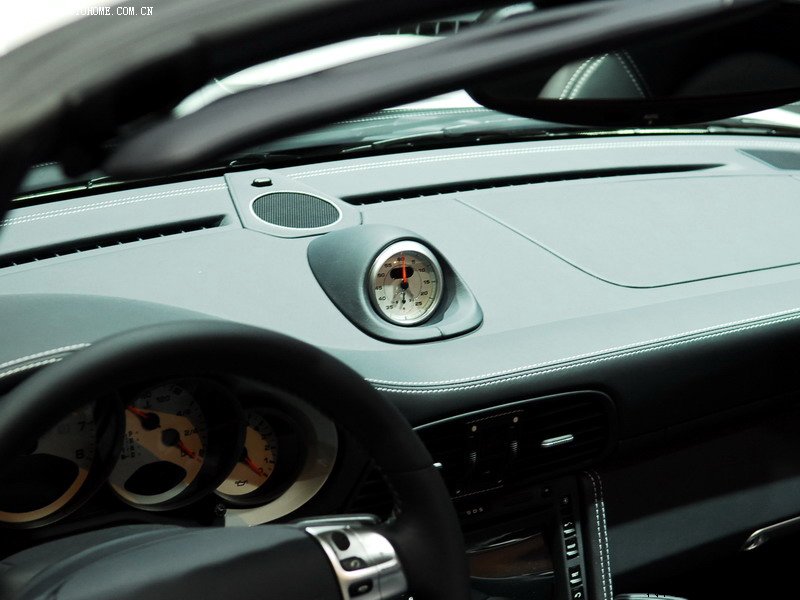Click the small sensor button above speaker
This screenshot has width=800, height=600.
[x=261, y=182]
